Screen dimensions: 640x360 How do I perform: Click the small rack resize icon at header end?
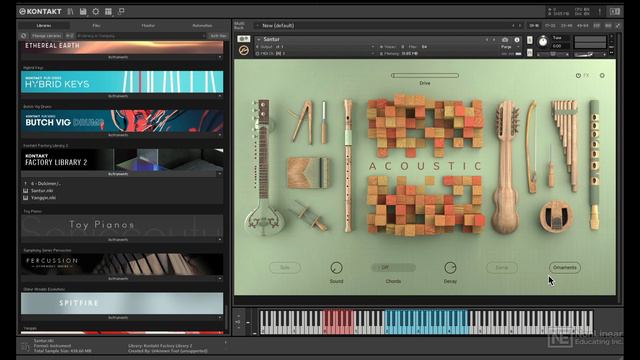click(x=618, y=26)
